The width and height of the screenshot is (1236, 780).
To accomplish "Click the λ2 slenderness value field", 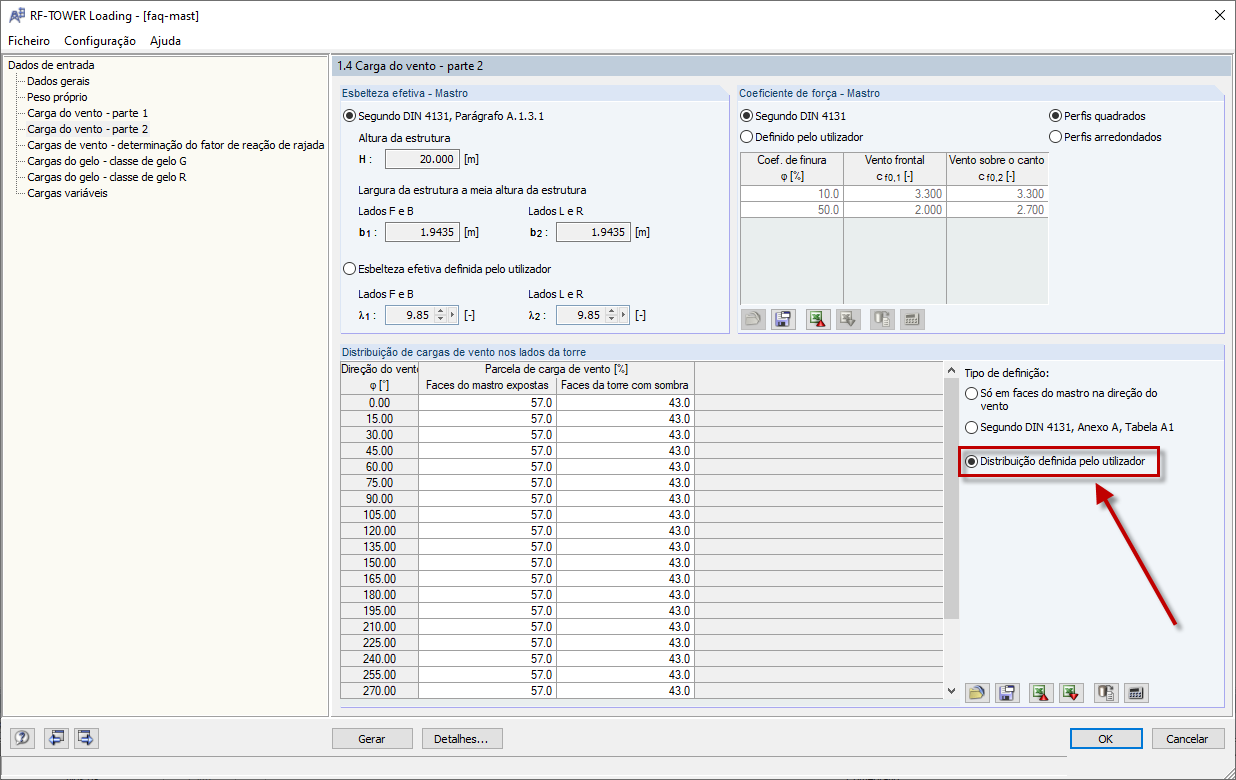I will point(579,315).
